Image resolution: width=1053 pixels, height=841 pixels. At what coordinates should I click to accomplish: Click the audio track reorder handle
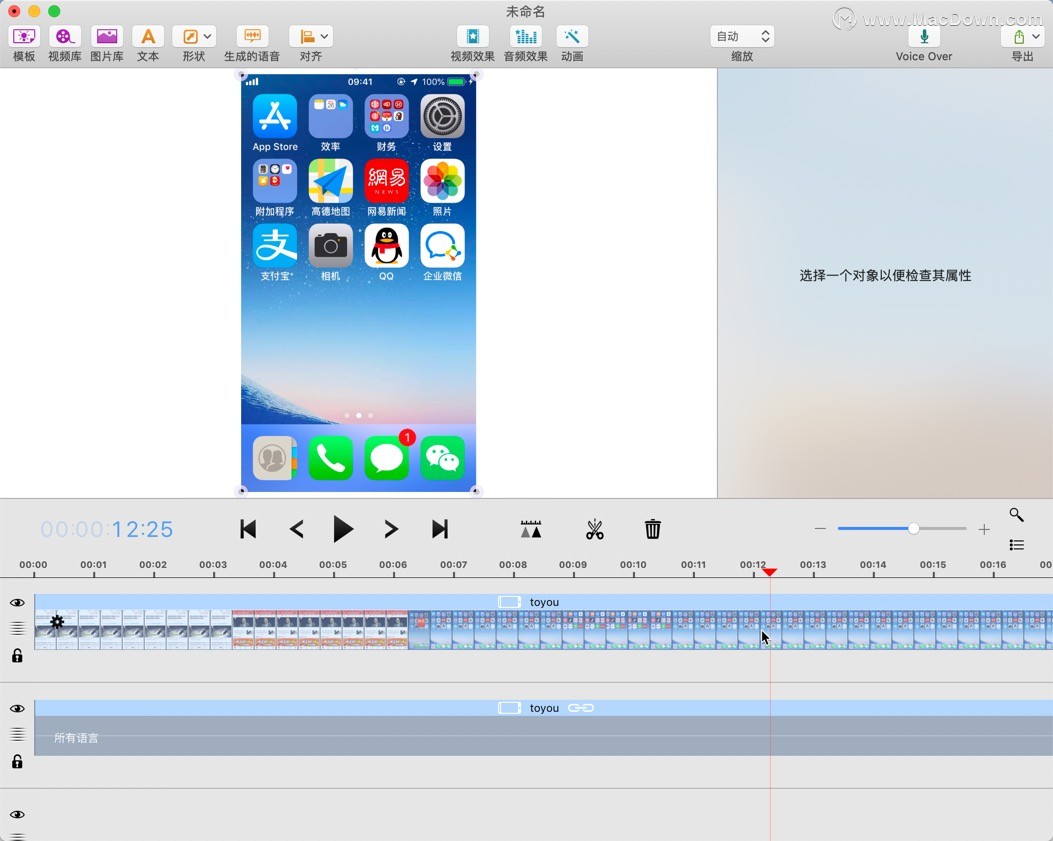17,735
